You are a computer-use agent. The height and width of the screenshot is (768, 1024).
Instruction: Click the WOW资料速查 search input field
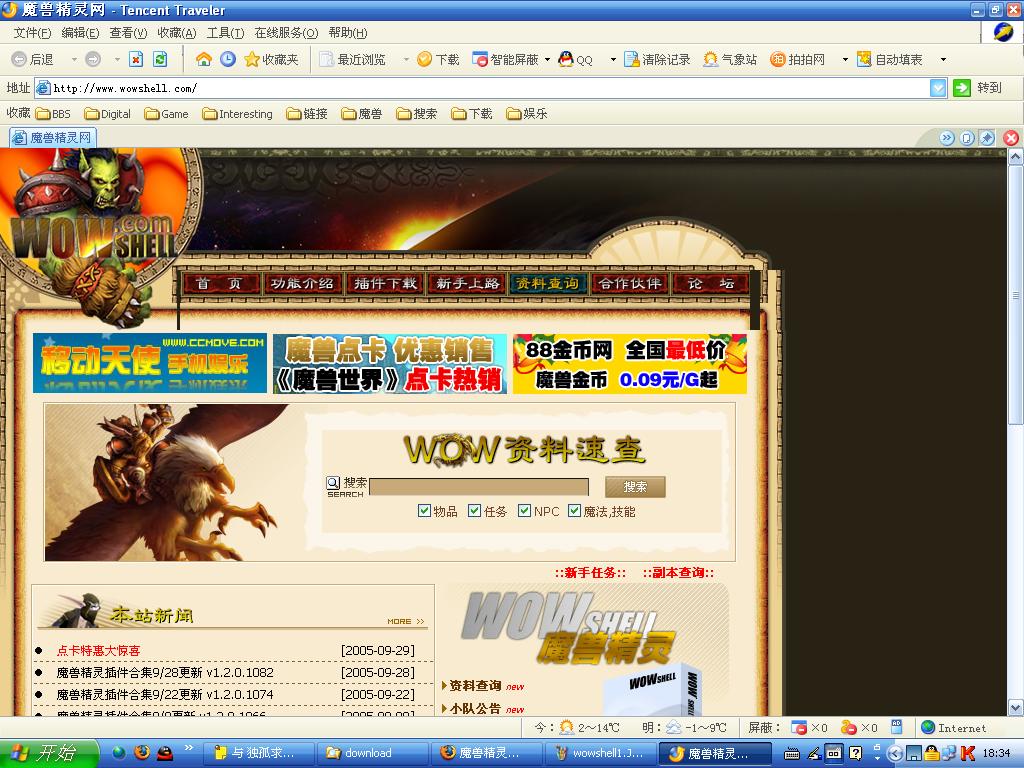click(x=479, y=487)
